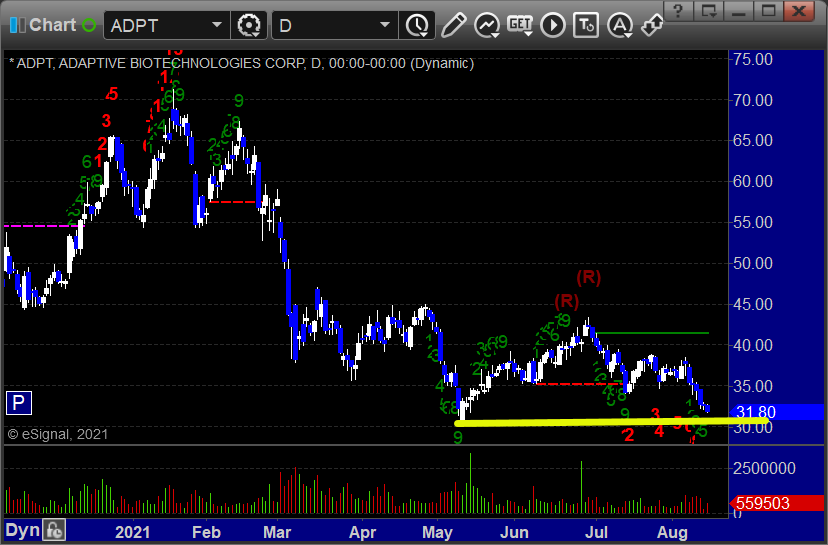828x545 pixels.
Task: Click the 55.00 price axis label
Action: [752, 222]
